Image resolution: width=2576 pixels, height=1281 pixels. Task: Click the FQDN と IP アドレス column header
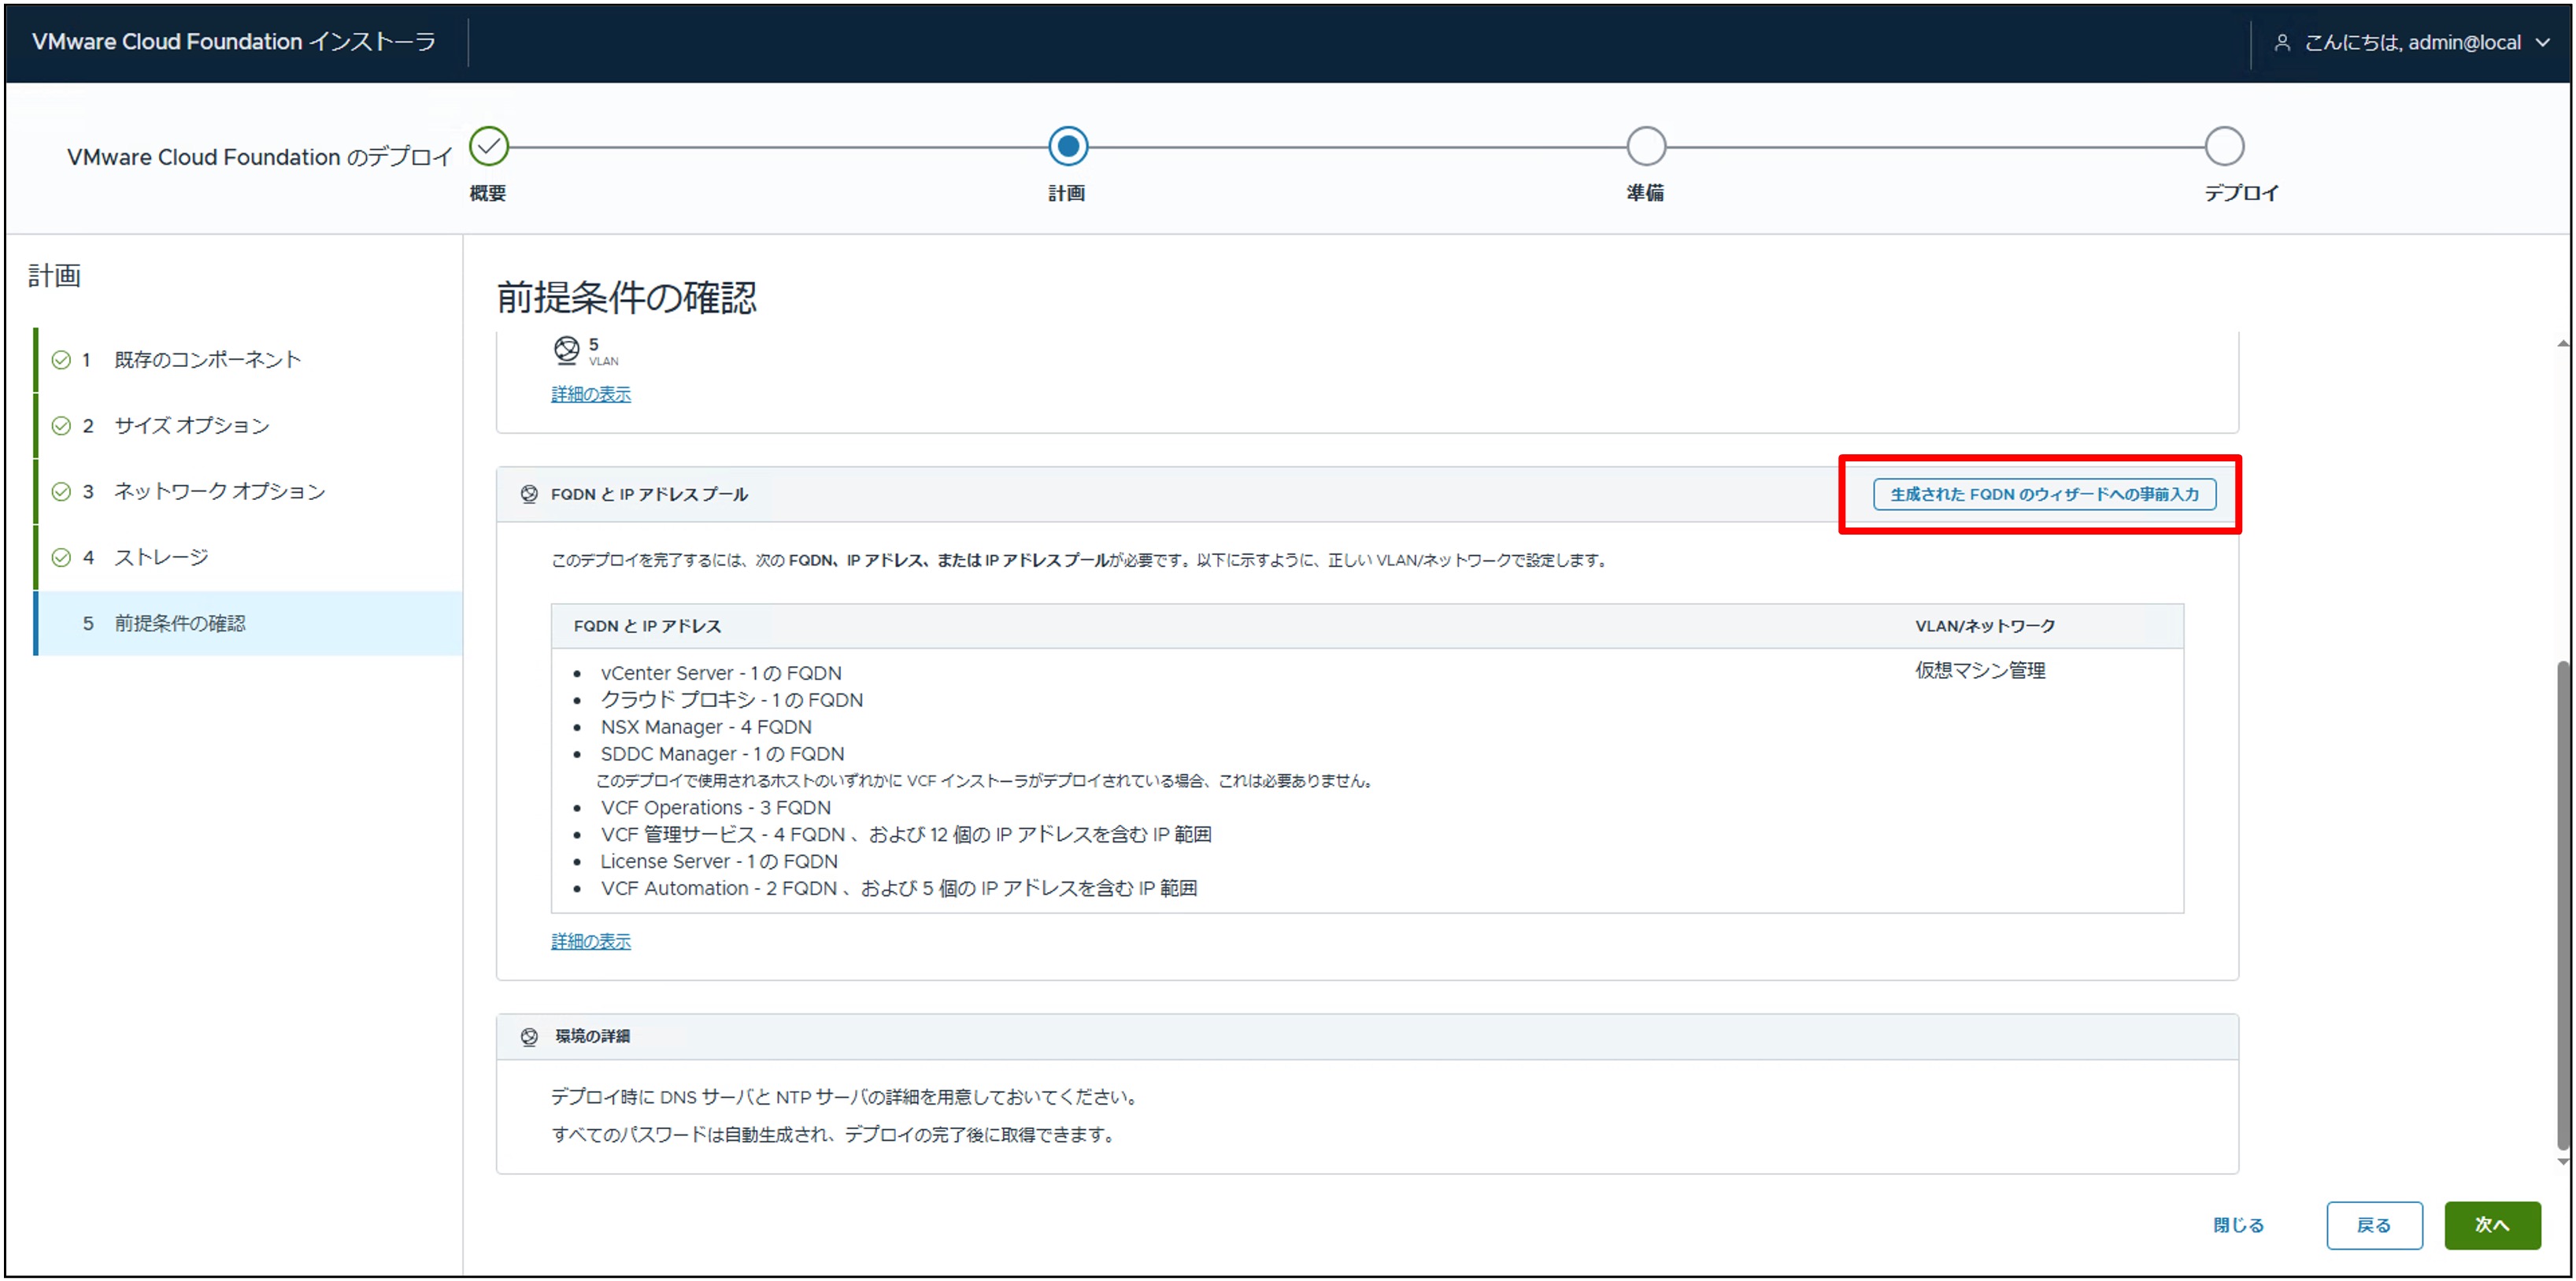[647, 626]
